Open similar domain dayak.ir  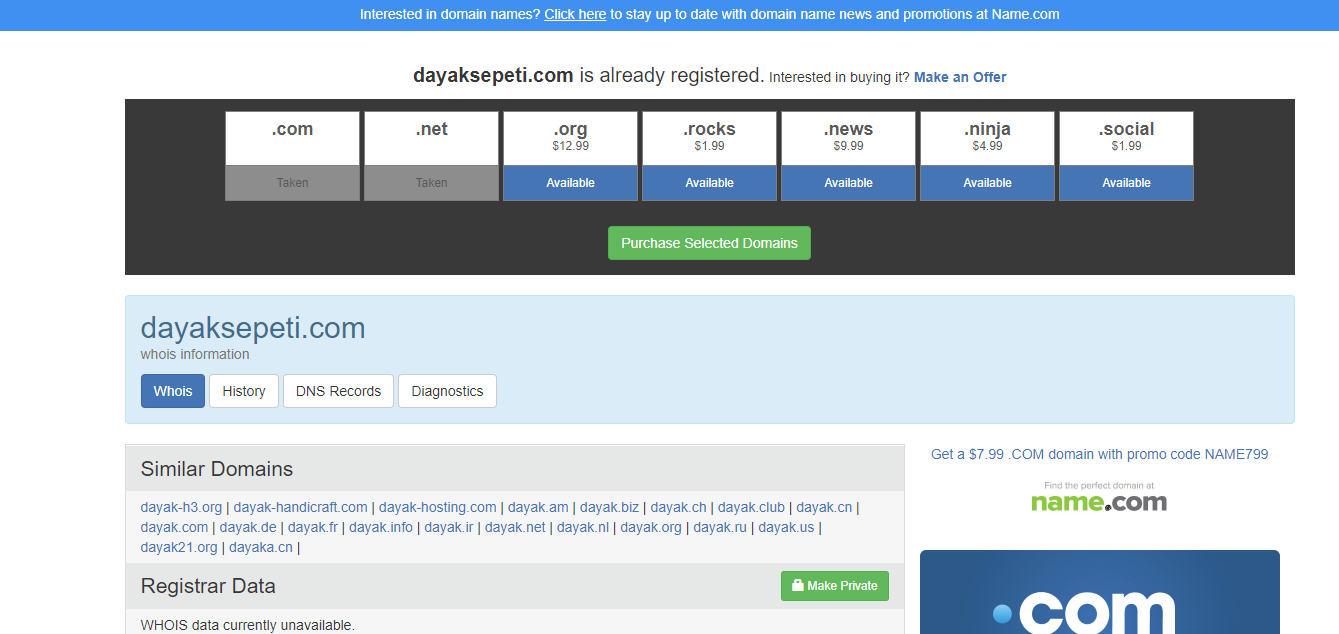(x=449, y=527)
